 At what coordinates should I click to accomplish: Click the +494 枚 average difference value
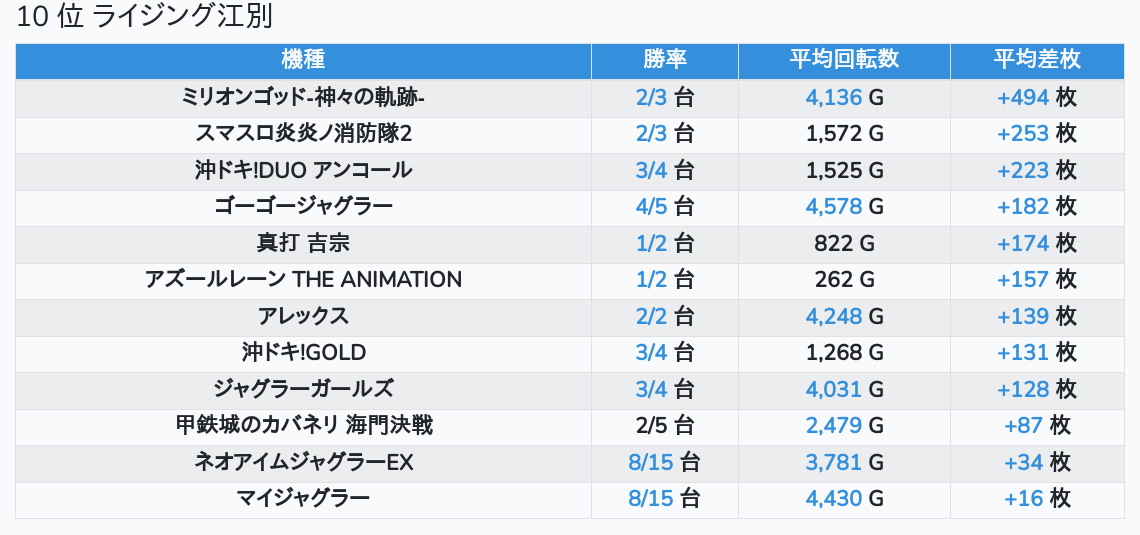point(1037,97)
